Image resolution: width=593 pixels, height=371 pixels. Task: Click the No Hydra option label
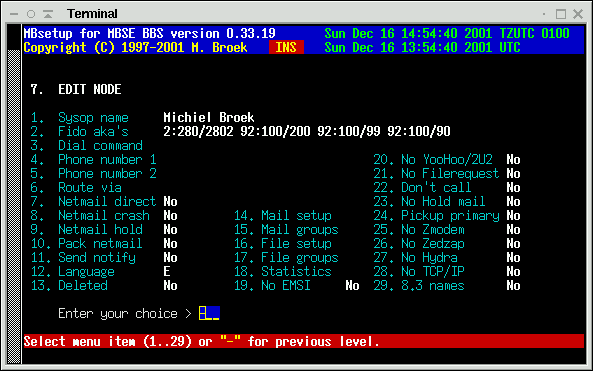429,257
